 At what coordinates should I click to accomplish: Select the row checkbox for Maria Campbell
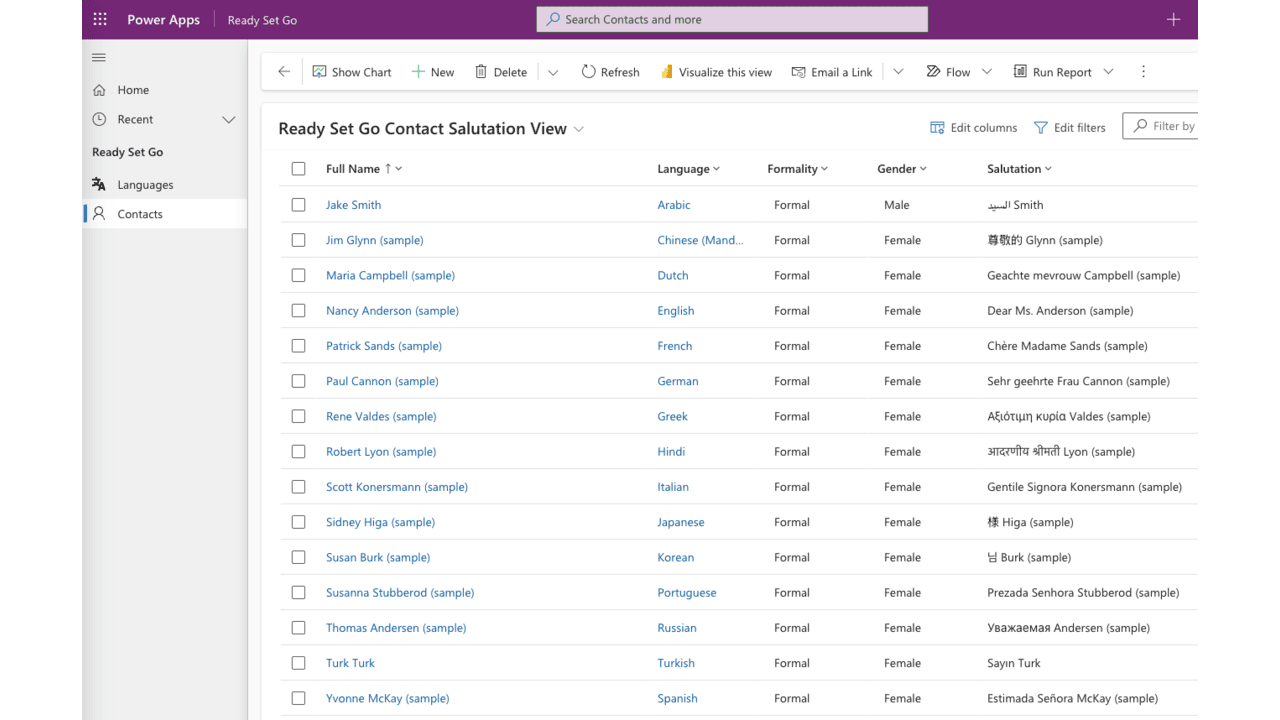298,275
